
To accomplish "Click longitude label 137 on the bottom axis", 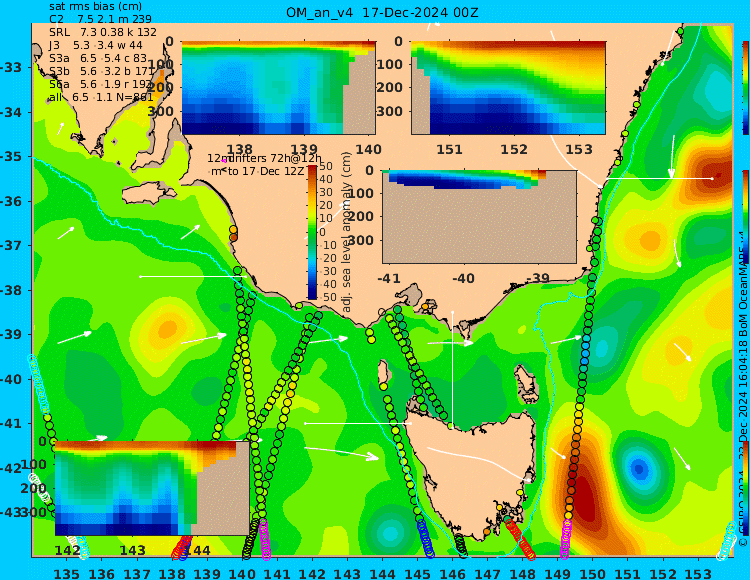I will coord(137,573).
